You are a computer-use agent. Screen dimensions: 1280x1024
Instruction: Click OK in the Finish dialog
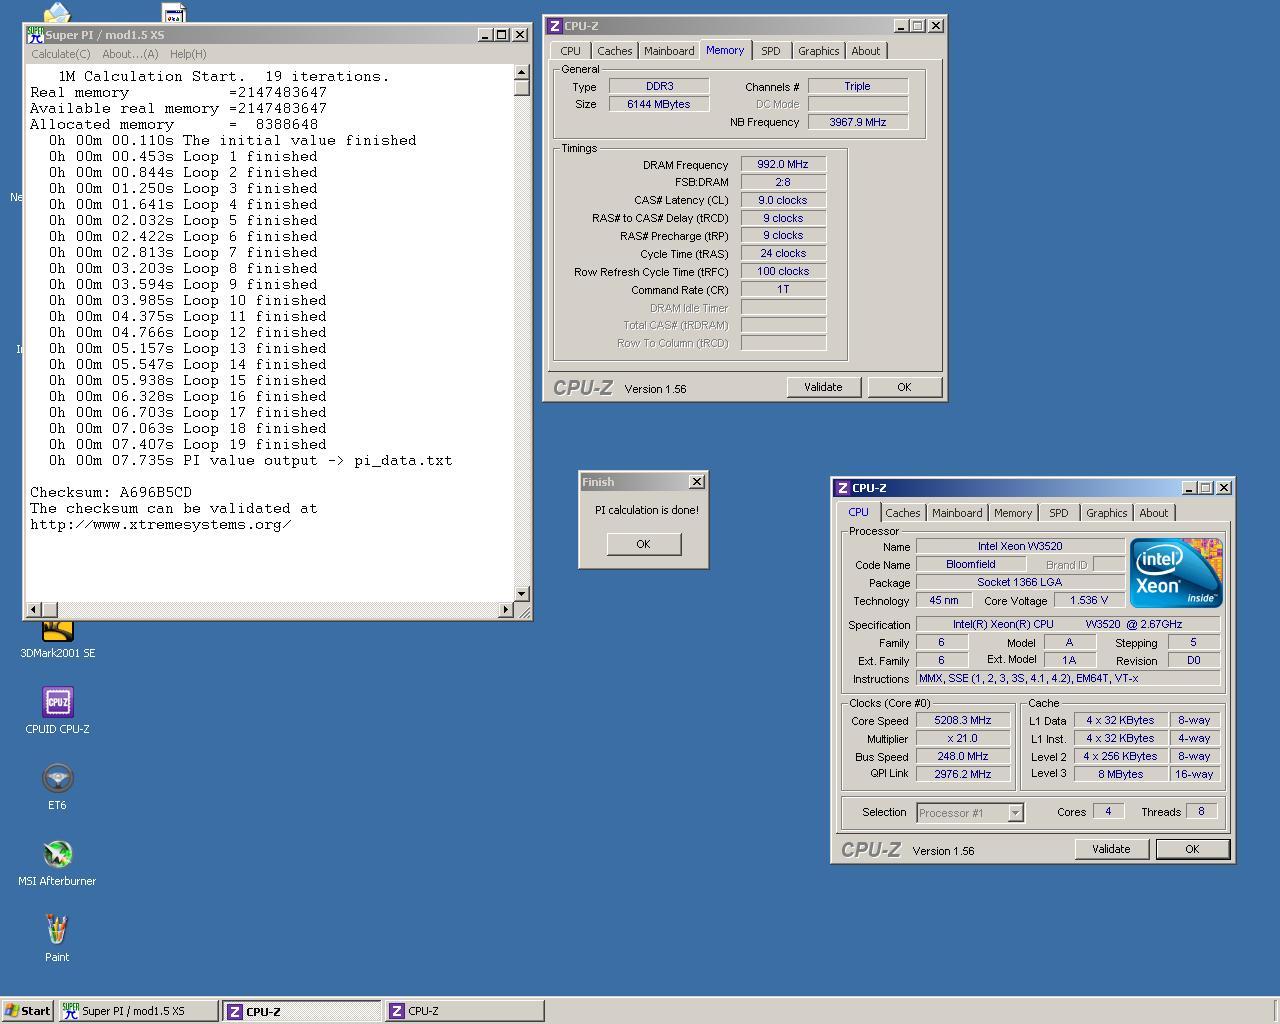pyautogui.click(x=643, y=544)
